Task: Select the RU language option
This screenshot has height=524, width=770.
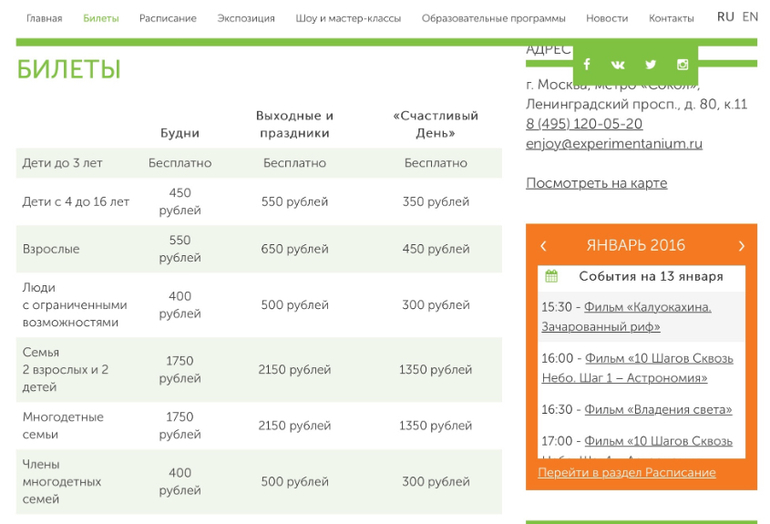Action: [725, 17]
